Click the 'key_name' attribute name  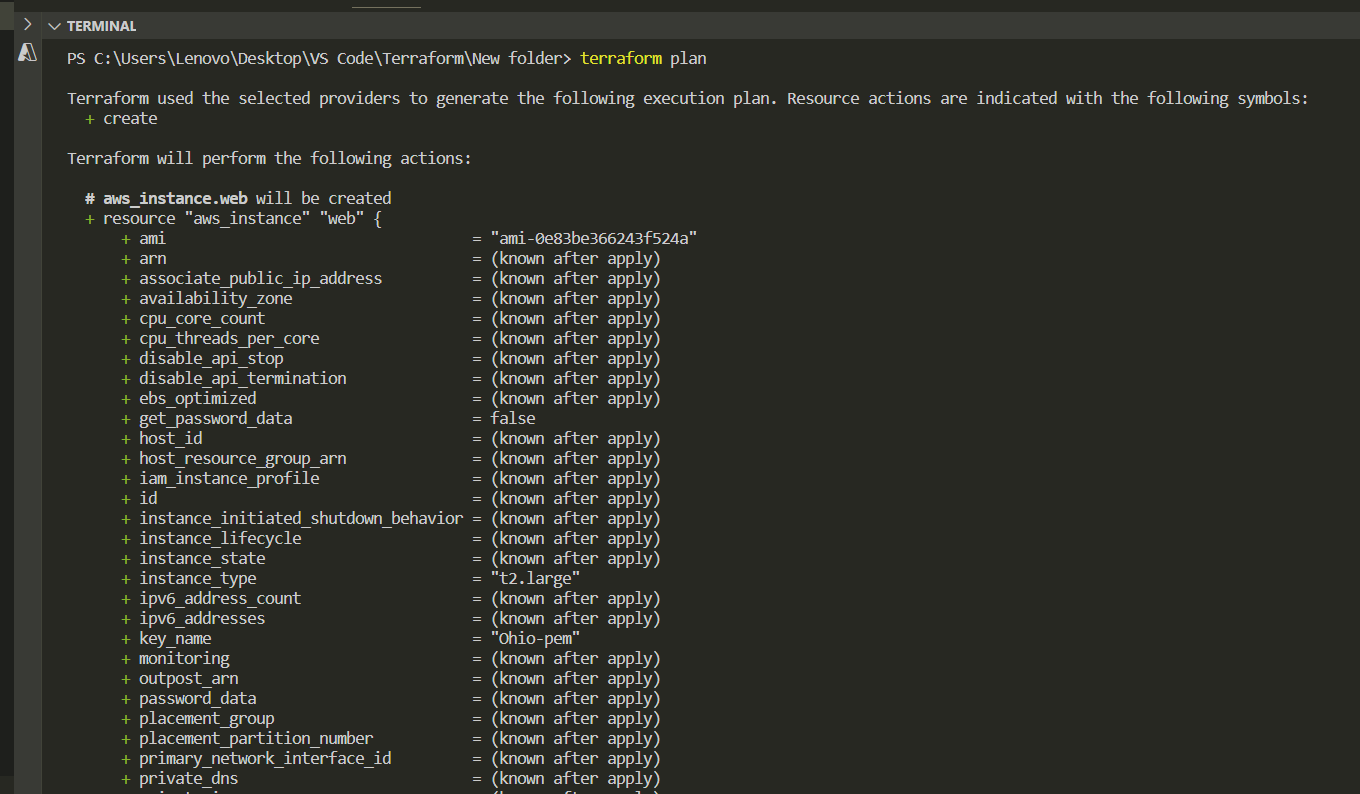tap(175, 638)
